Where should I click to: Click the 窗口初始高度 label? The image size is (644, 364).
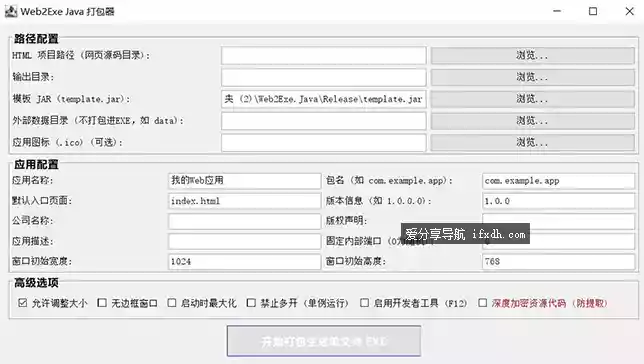click(x=356, y=261)
